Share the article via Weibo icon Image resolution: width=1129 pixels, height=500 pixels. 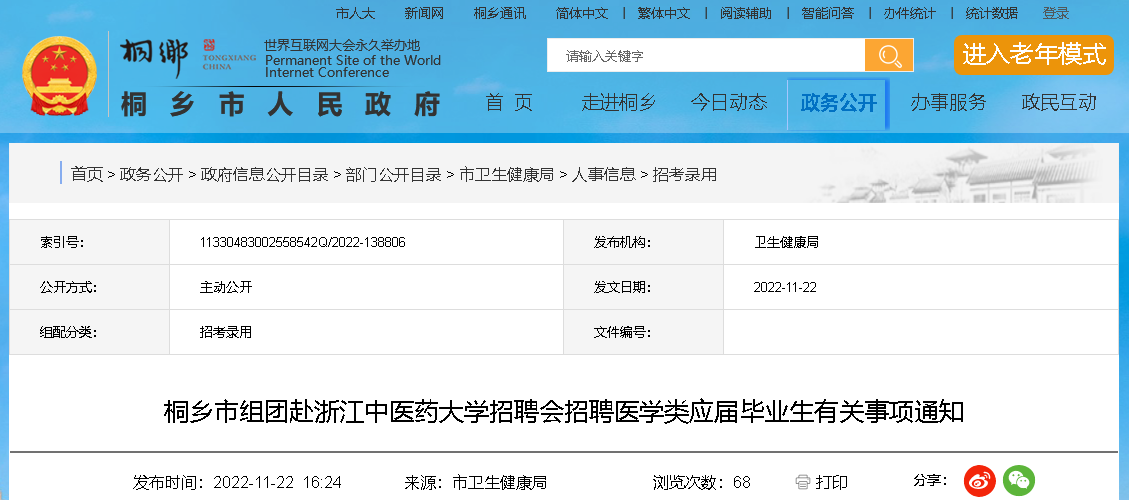click(x=979, y=481)
